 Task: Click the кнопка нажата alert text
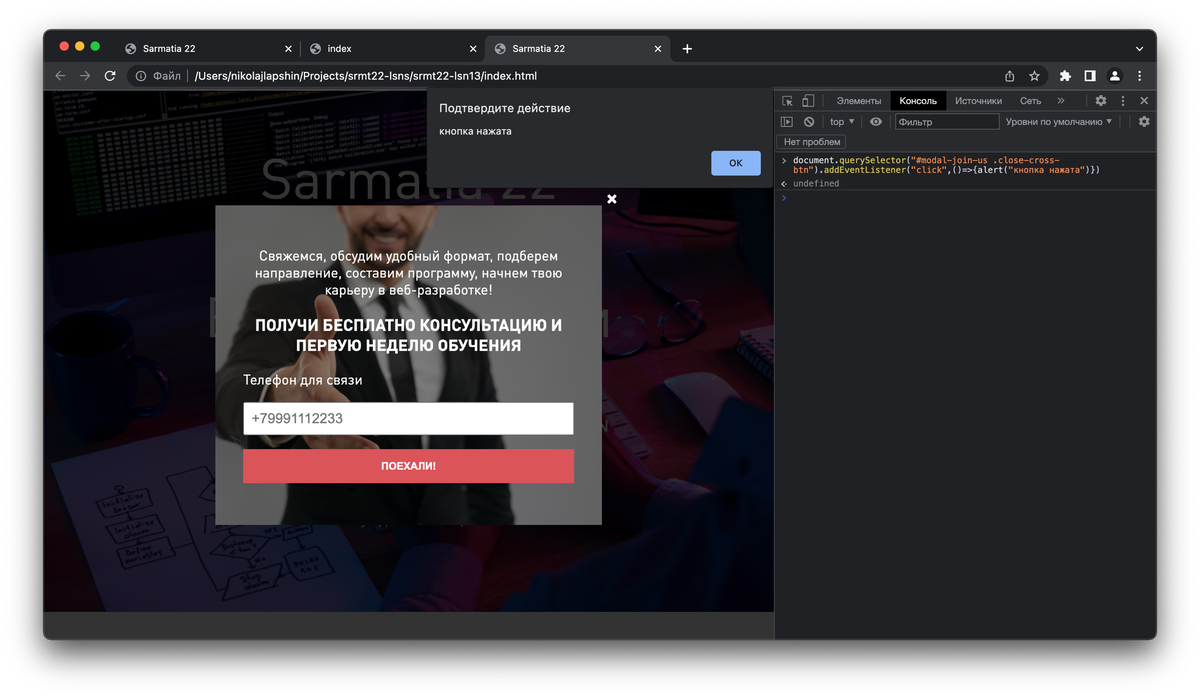pos(475,131)
